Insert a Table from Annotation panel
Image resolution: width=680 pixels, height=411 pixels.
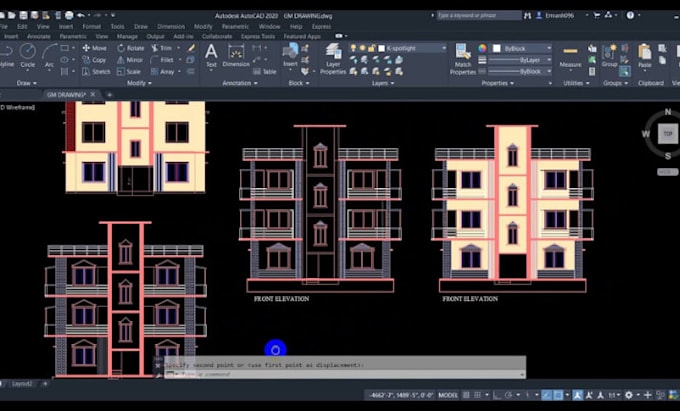pyautogui.click(x=265, y=72)
